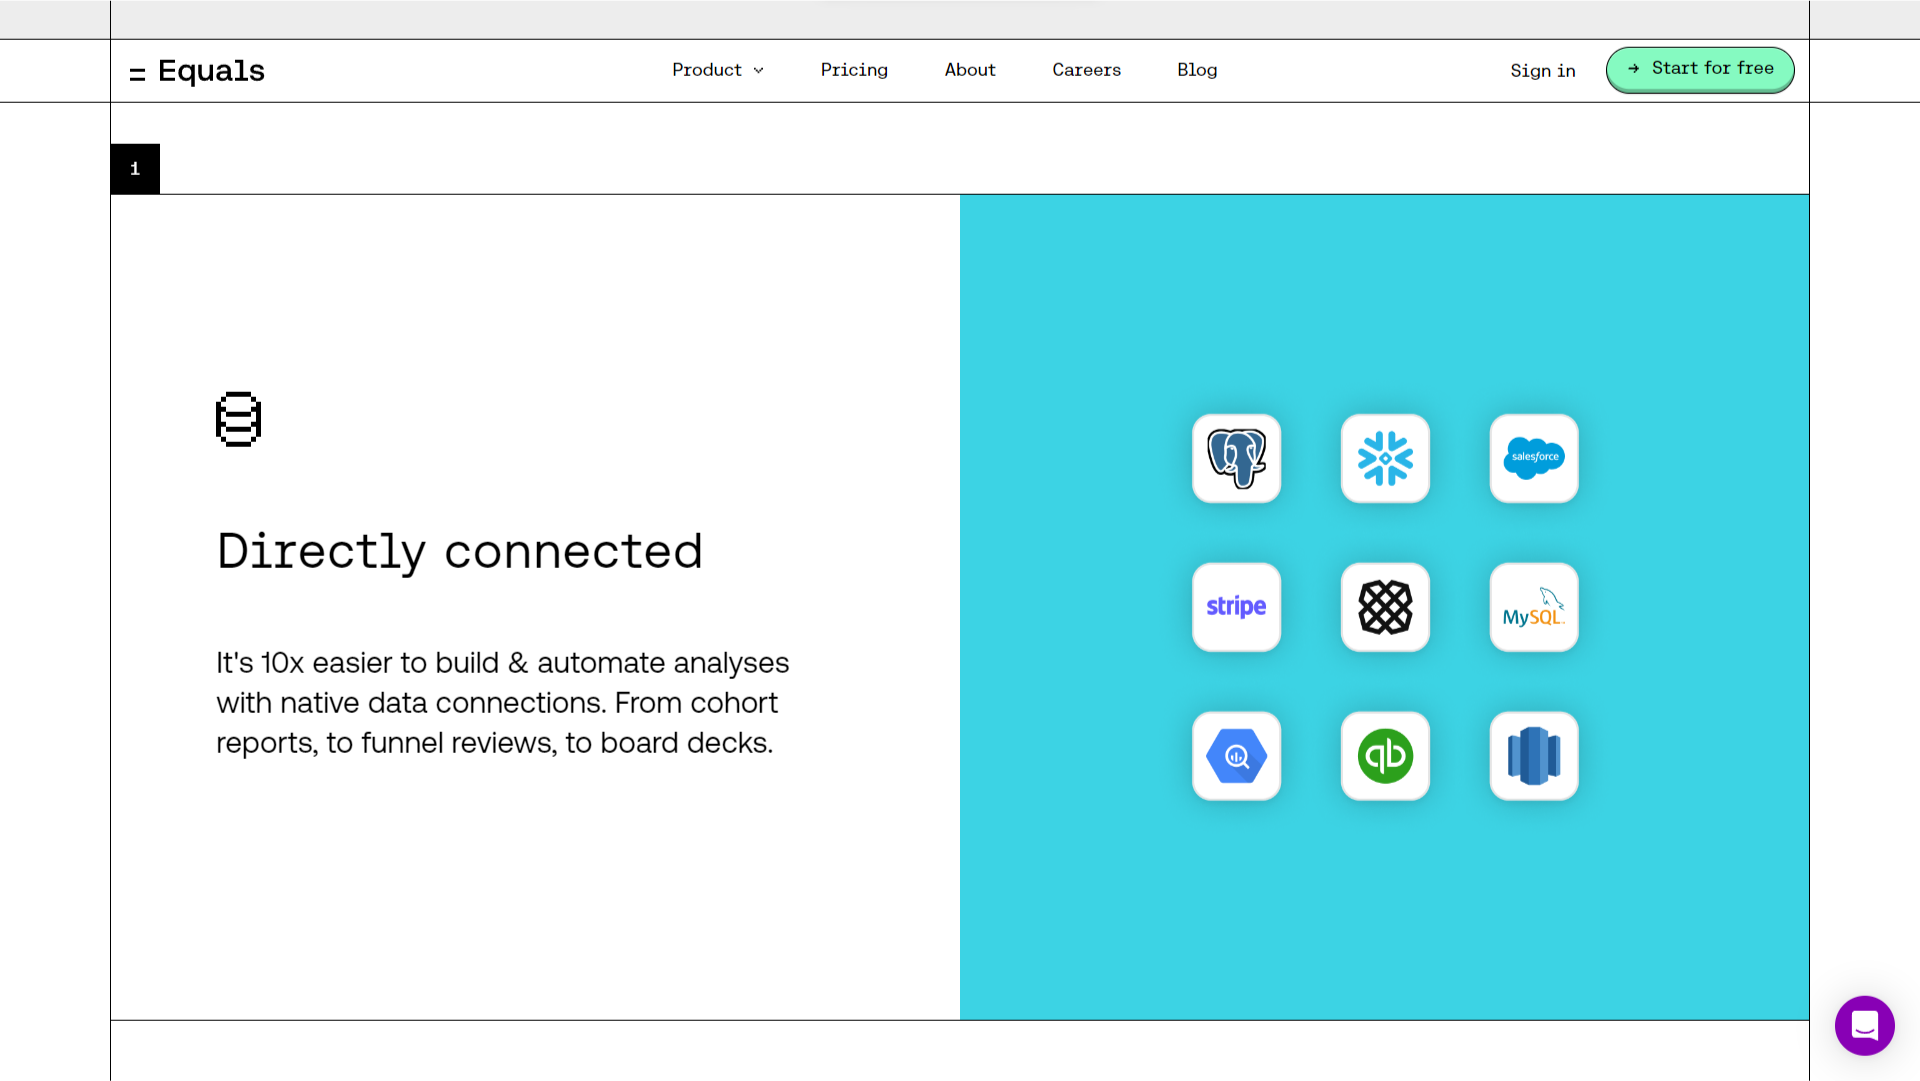Image resolution: width=1920 pixels, height=1081 pixels.
Task: Select the Salesforce cloud icon
Action: (1534, 458)
